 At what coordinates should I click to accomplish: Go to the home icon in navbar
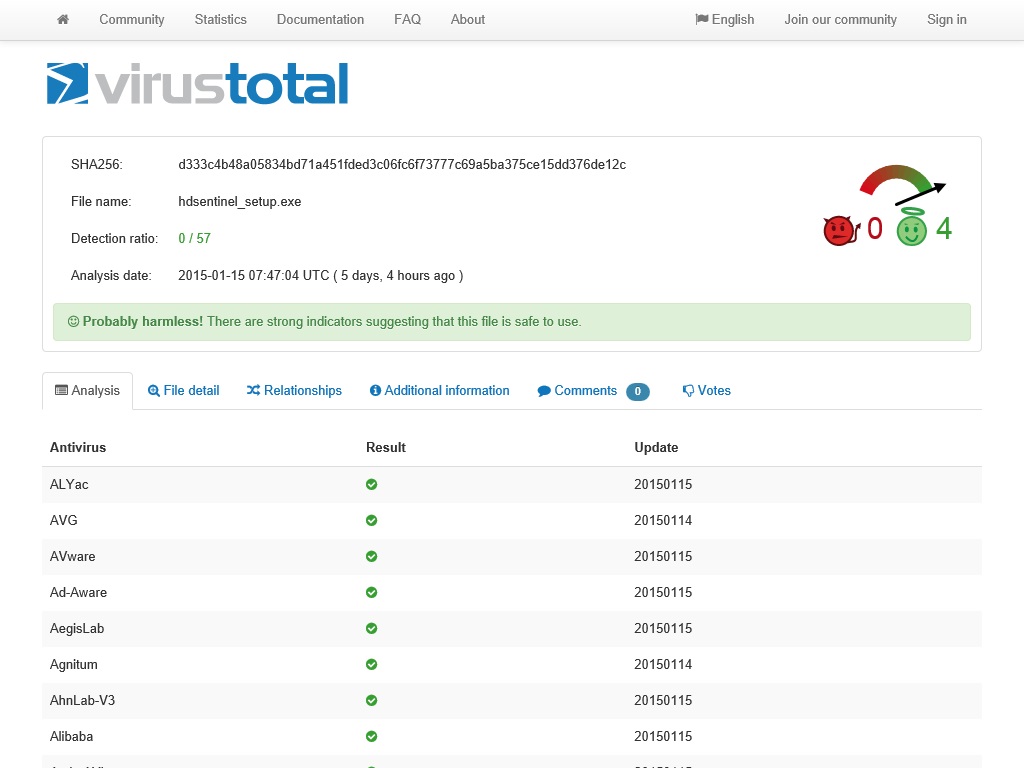[63, 20]
